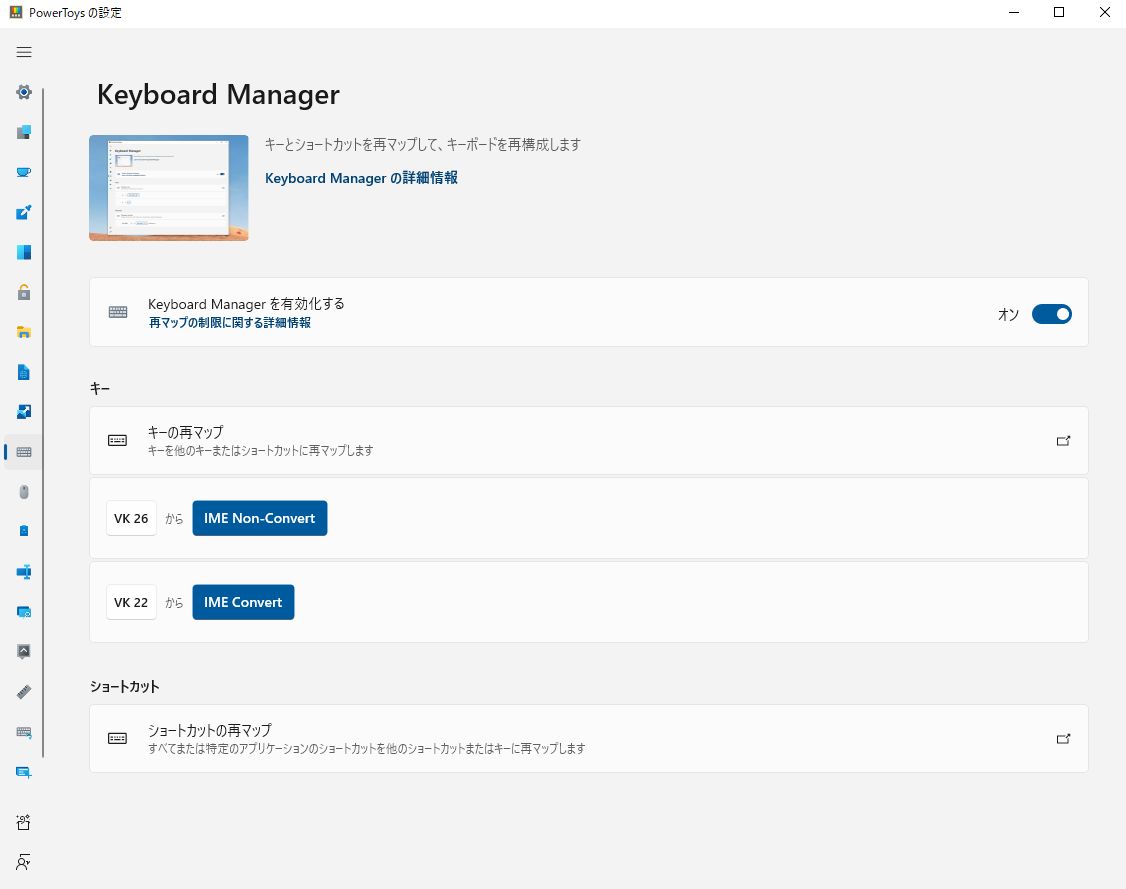Open Quick Accent sidebar icon
Viewport: 1126px width, 889px height.
point(24,651)
